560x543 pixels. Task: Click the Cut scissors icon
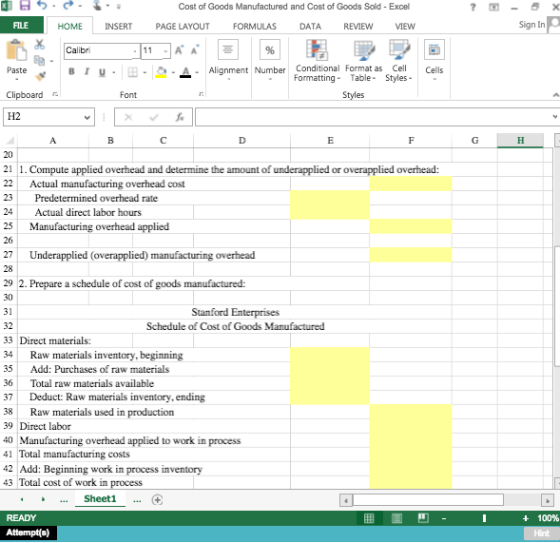pos(39,45)
